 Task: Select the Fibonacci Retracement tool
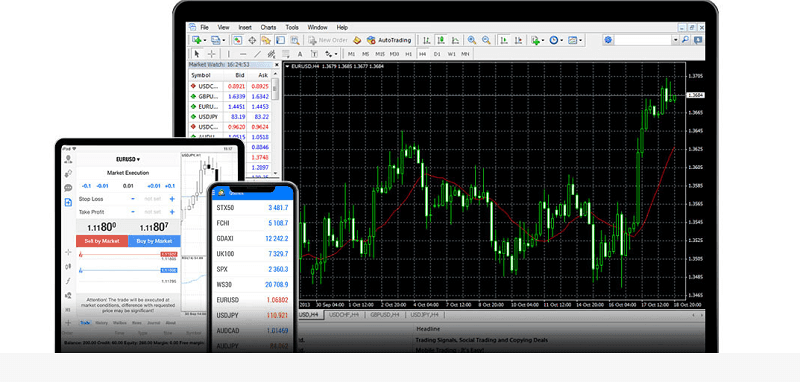(286, 54)
